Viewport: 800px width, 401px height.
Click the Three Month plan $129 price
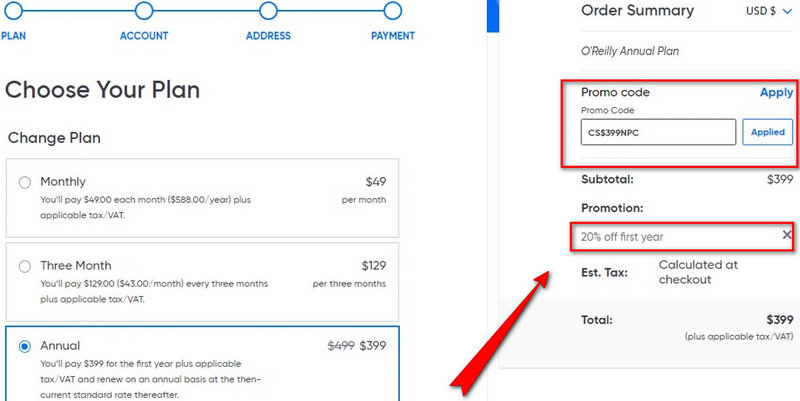(373, 266)
